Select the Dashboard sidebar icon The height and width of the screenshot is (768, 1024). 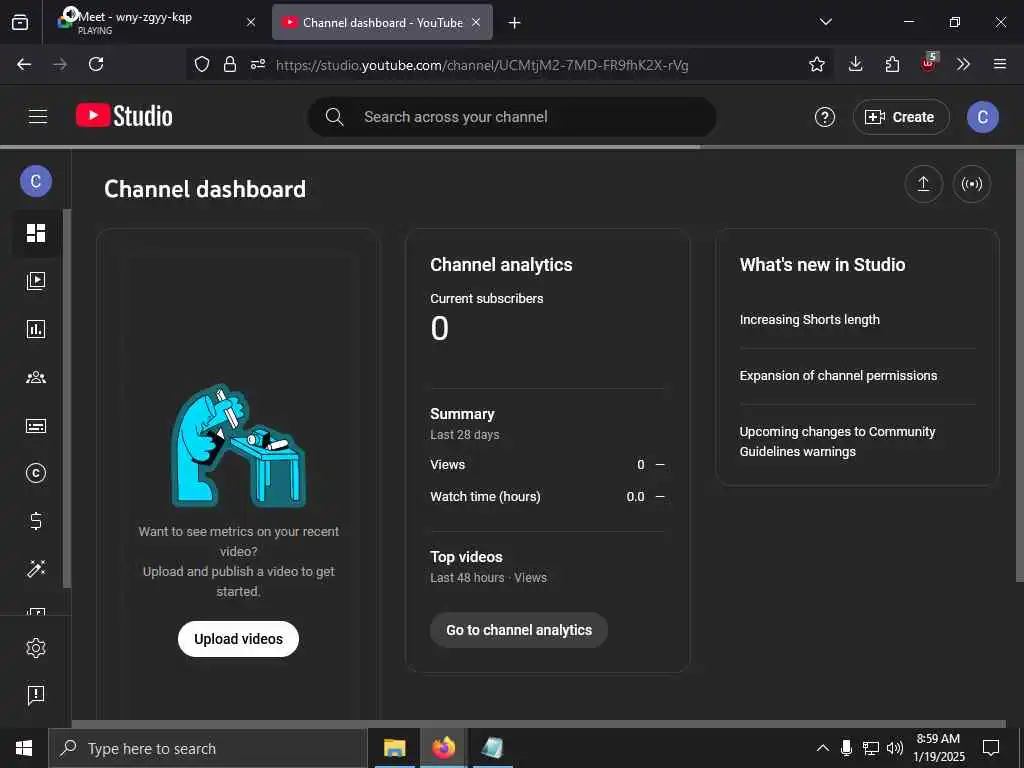pyautogui.click(x=36, y=233)
